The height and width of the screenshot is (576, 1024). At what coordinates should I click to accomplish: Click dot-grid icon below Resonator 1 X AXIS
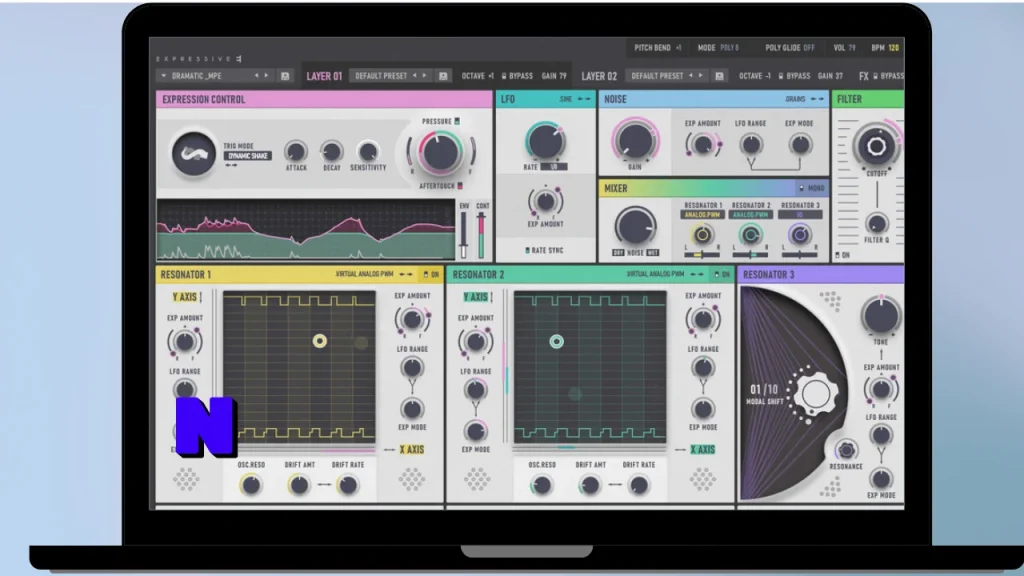(411, 479)
